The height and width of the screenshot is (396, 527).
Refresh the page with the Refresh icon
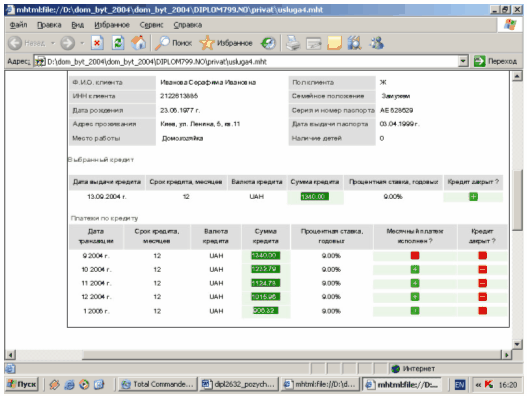coord(118,43)
